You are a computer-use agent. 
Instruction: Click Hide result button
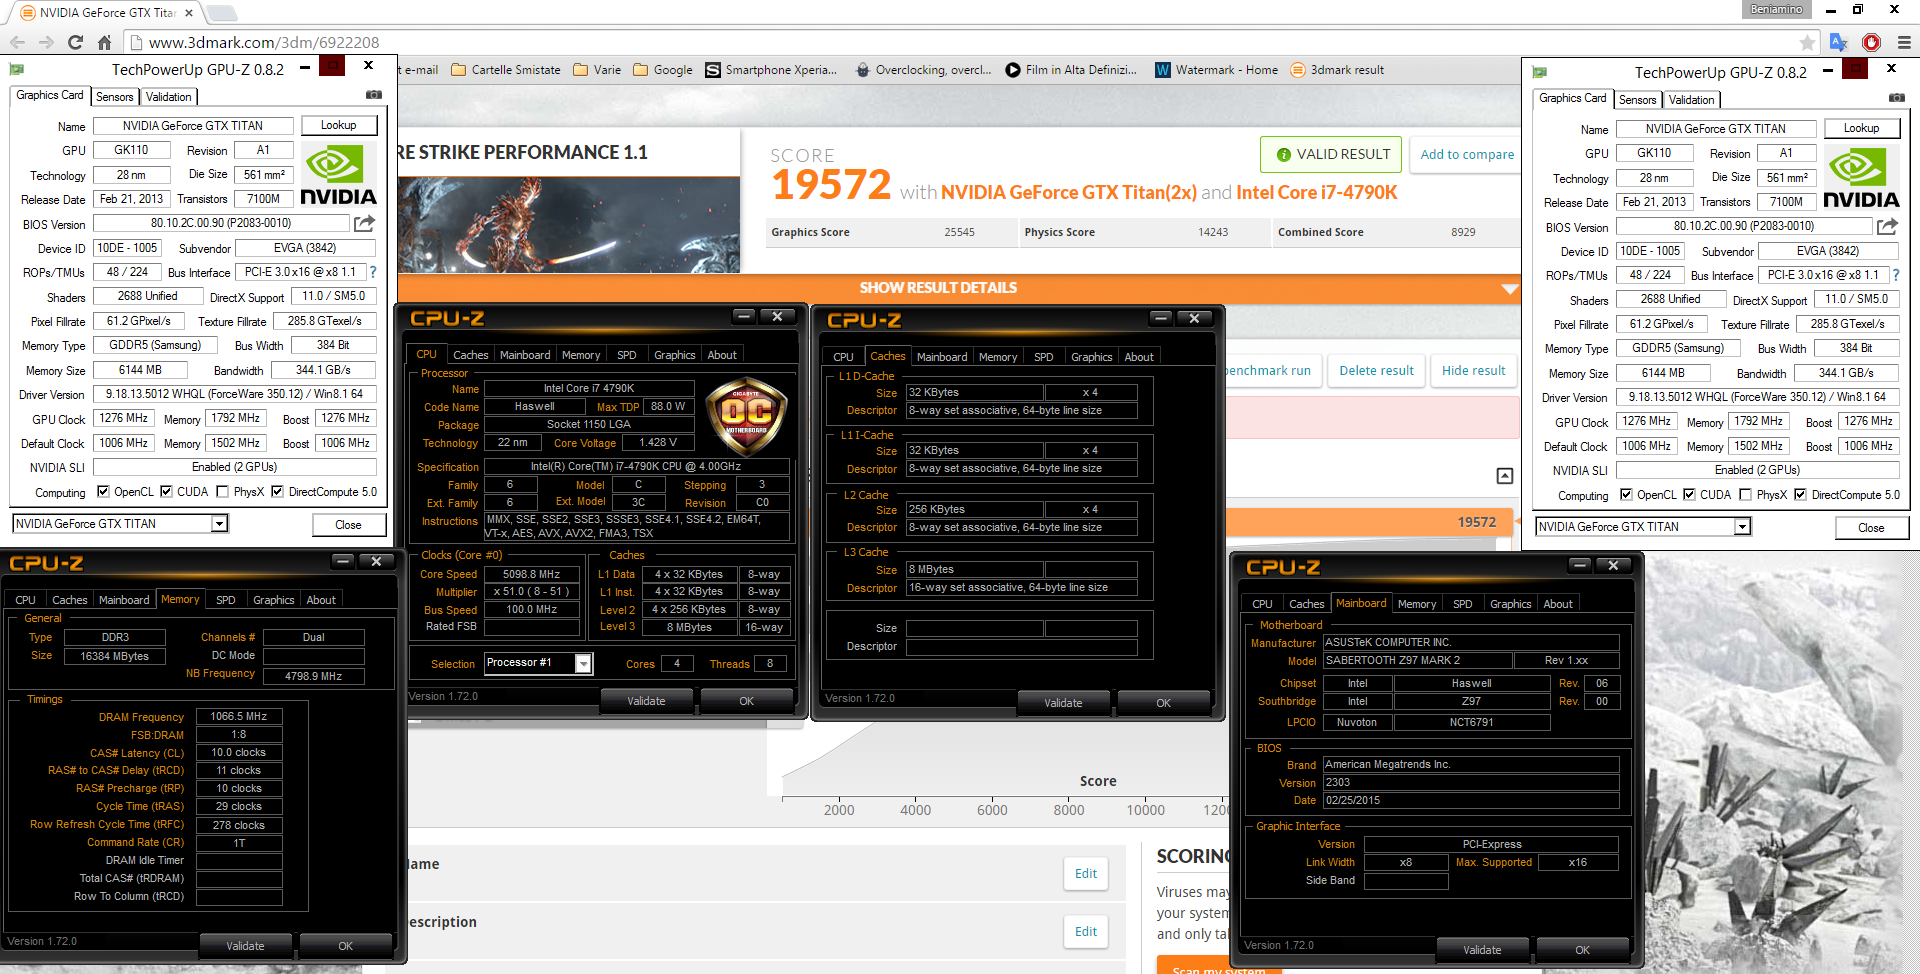pos(1473,370)
